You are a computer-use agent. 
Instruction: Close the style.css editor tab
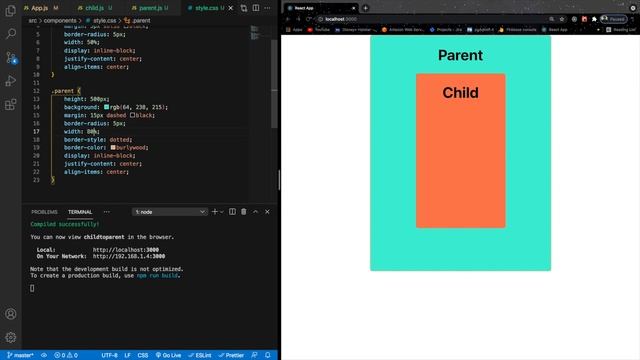coord(231,8)
